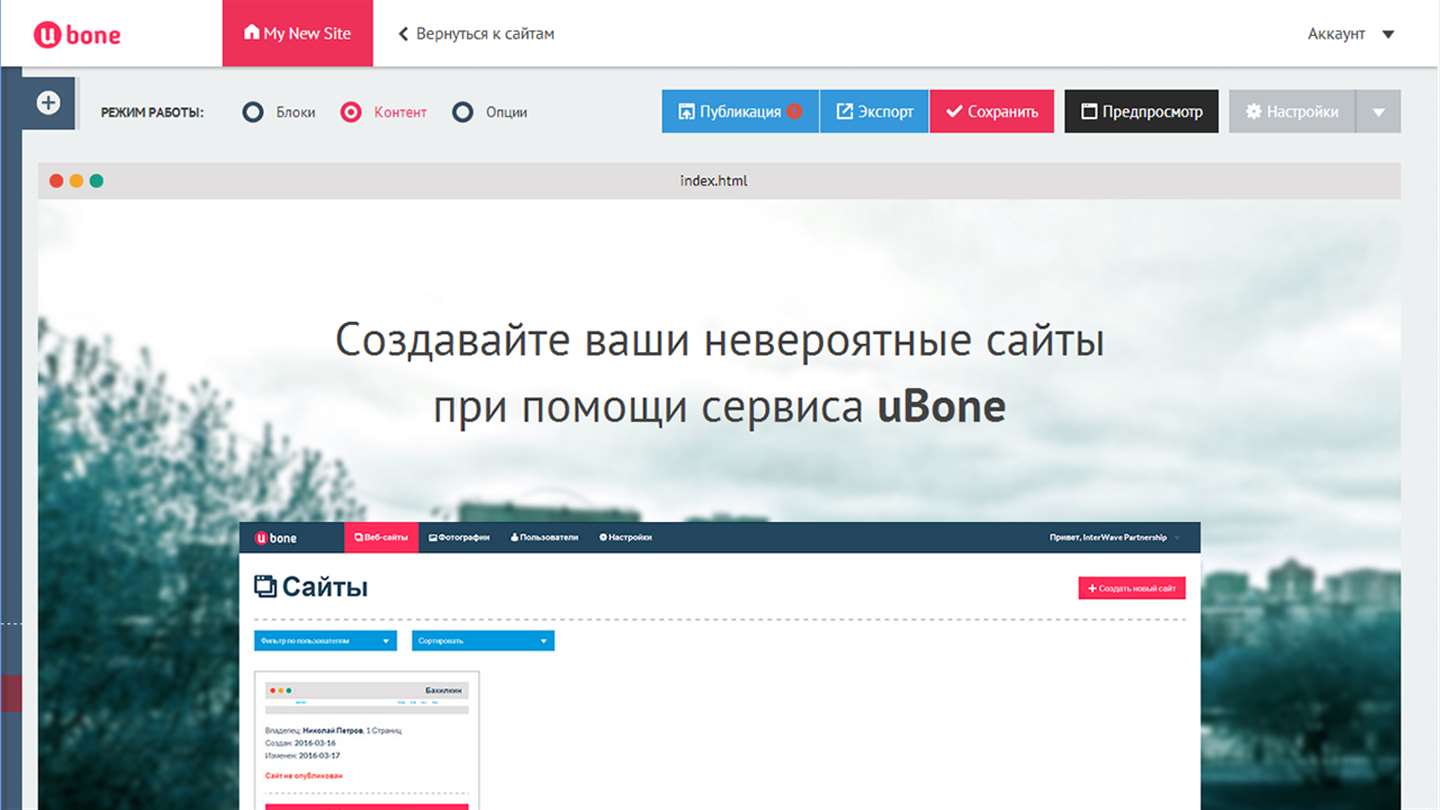1440x810 pixels.
Task: Select the Контент work mode
Action: [x=383, y=112]
